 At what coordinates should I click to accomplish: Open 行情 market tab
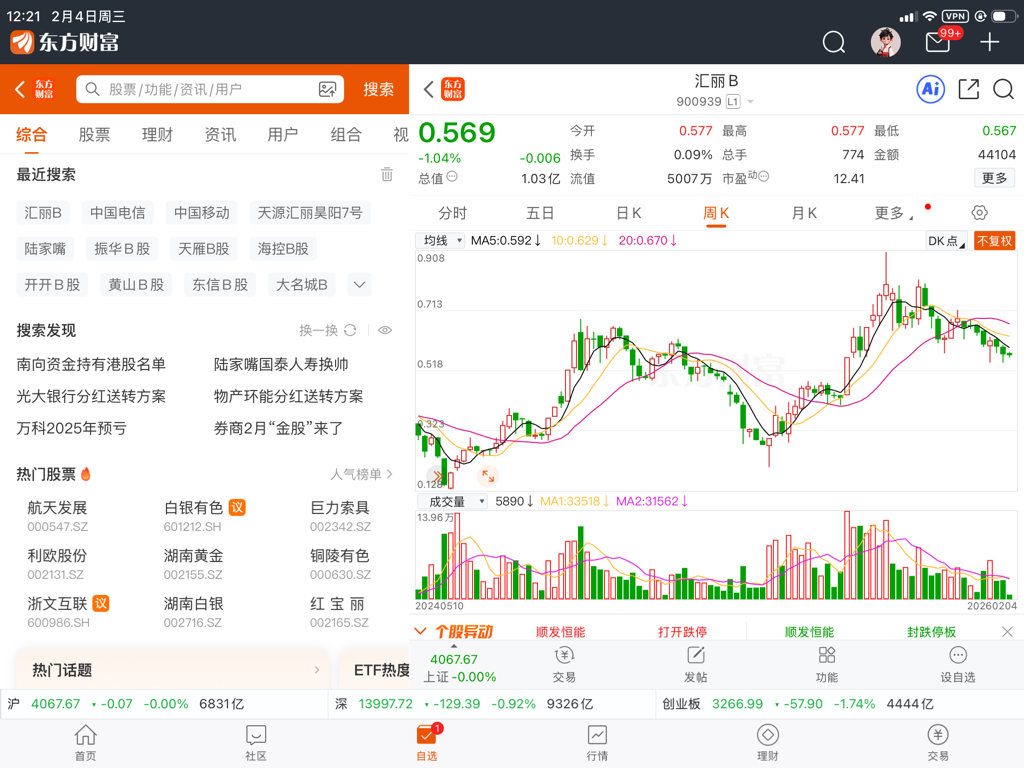click(597, 743)
